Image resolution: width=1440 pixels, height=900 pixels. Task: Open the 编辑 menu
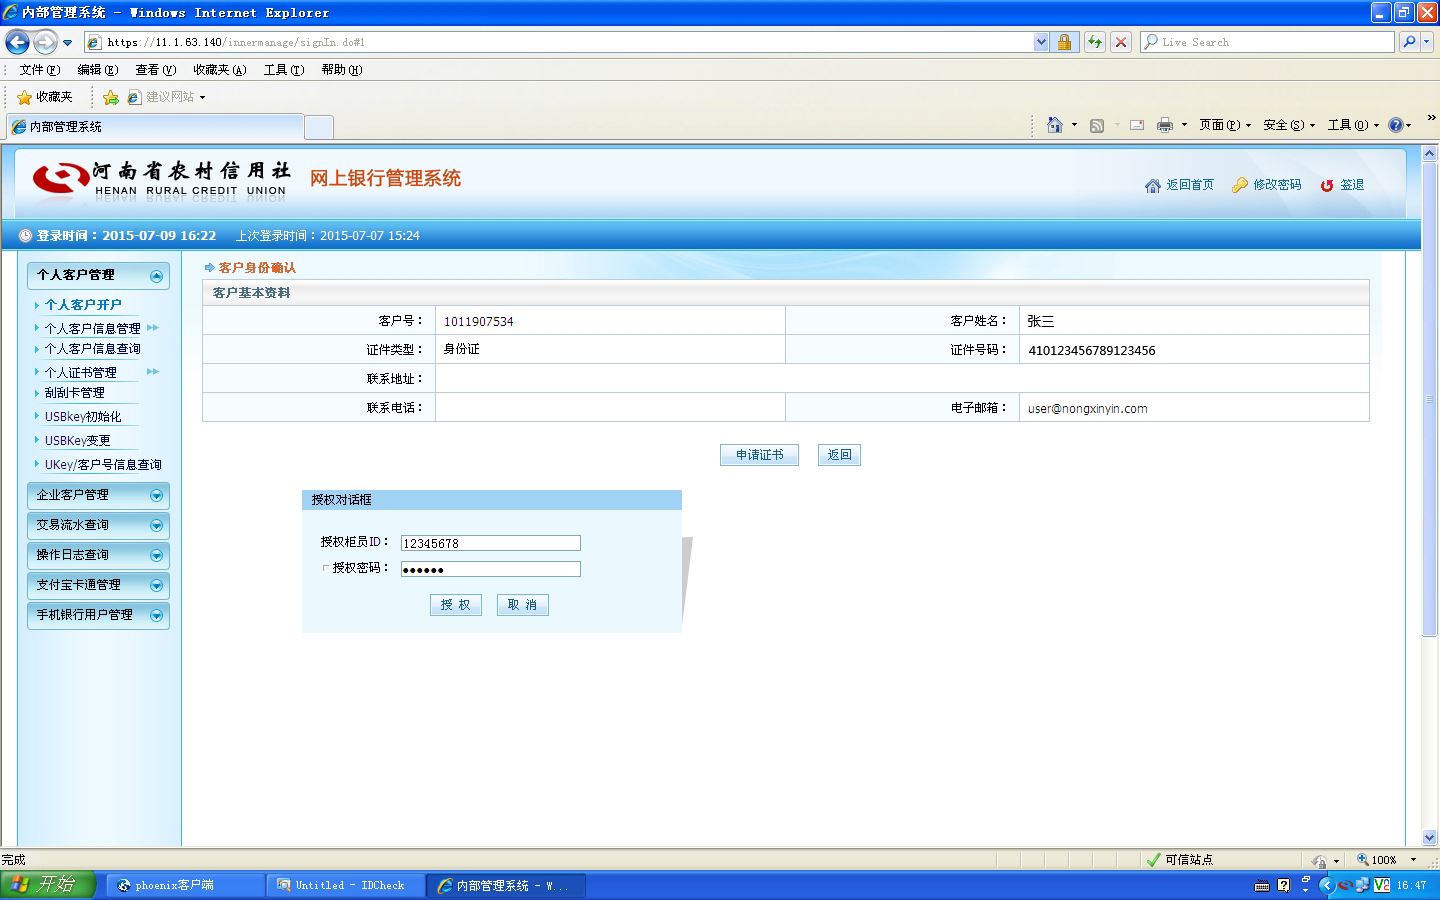(x=97, y=70)
